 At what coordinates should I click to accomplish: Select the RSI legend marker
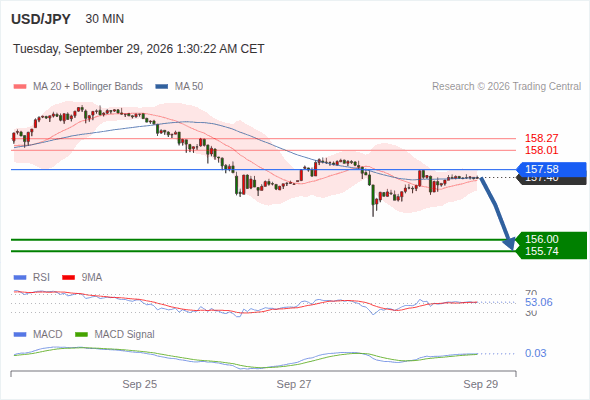20,278
